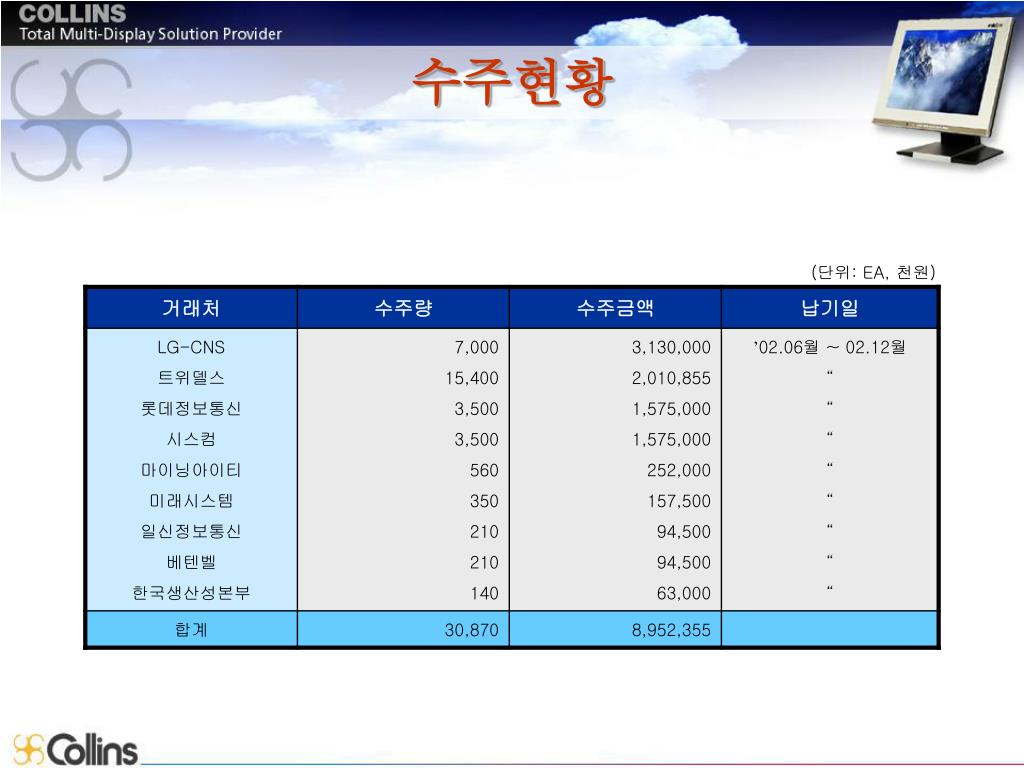Click the 수주금액 column header
Screen dimensions: 1024x768
(615, 308)
